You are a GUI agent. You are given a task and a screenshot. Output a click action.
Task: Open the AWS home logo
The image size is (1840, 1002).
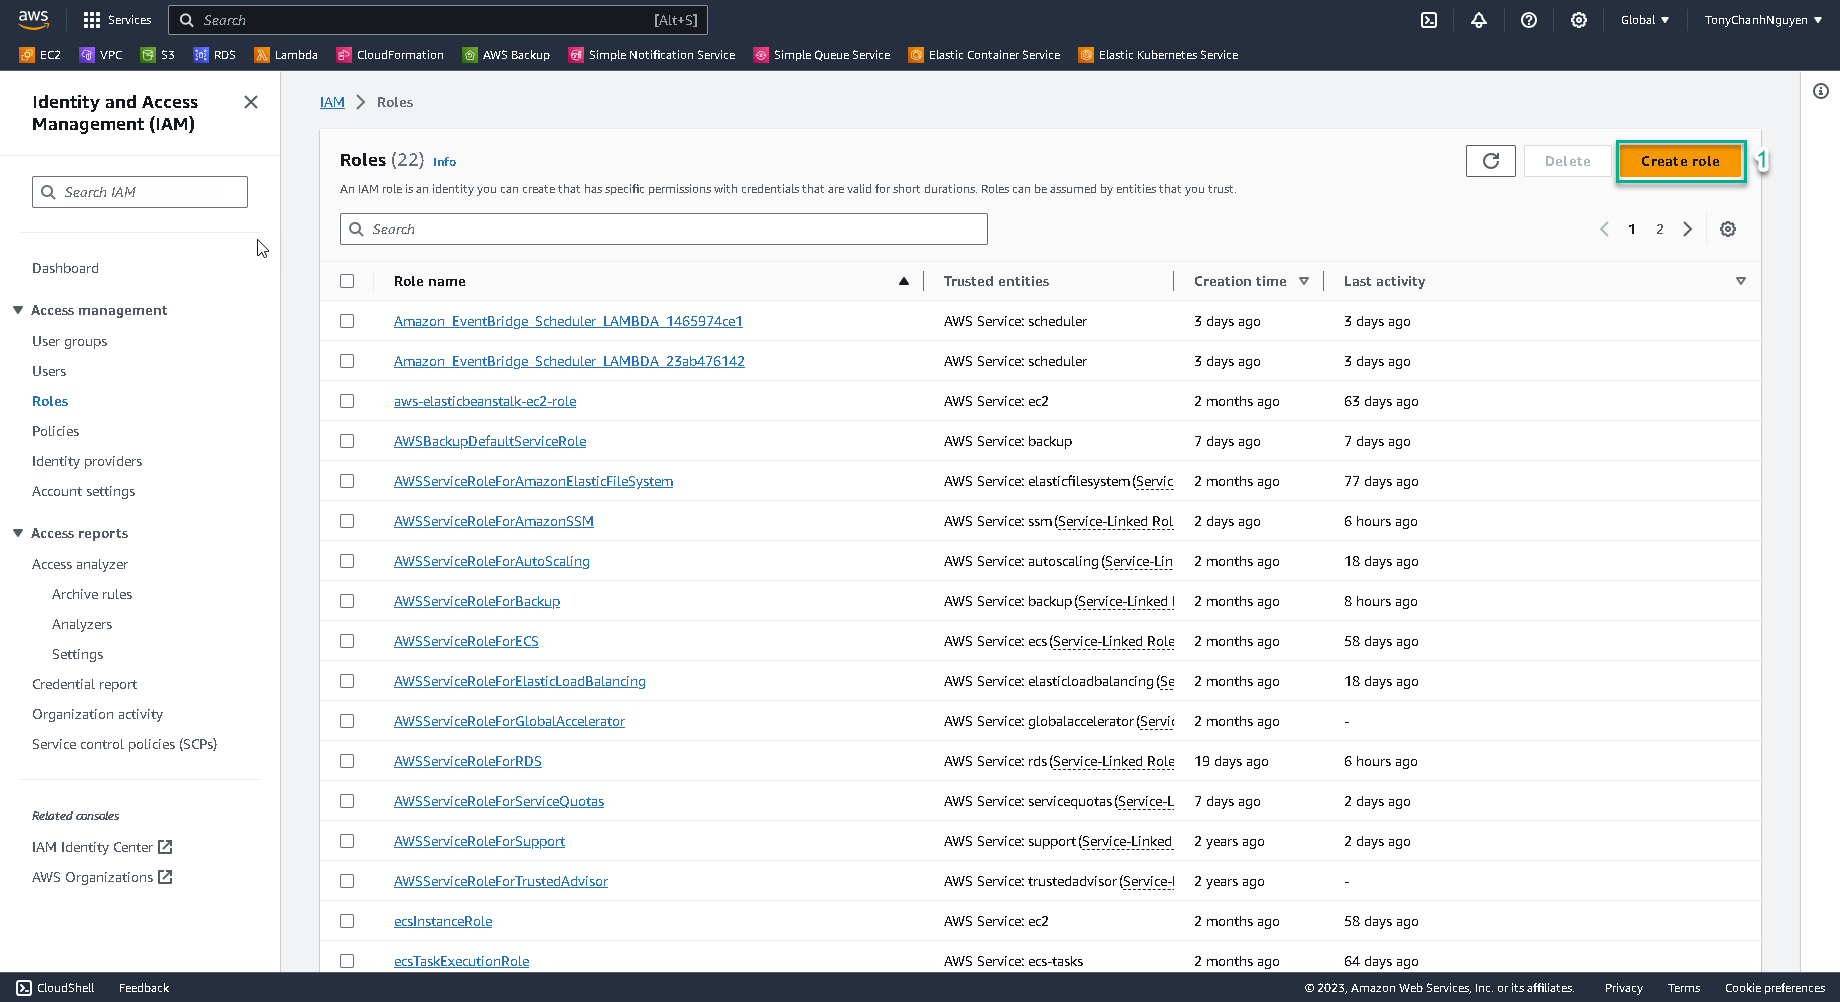click(33, 19)
